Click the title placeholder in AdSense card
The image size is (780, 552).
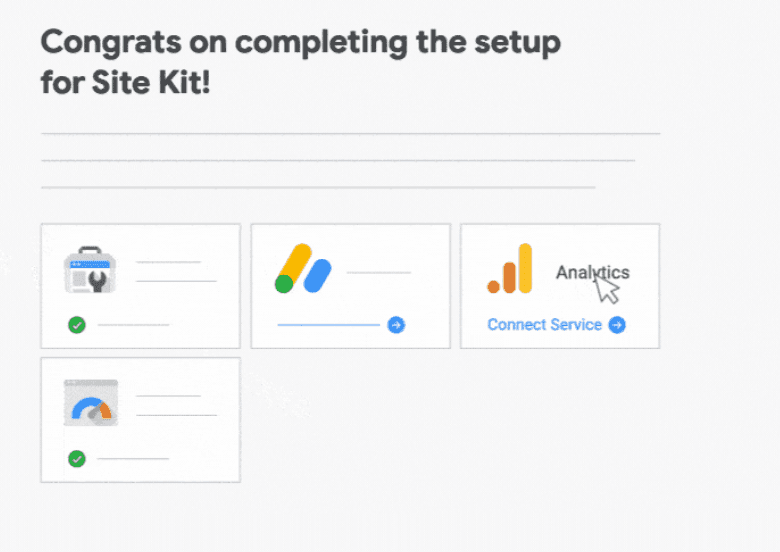click(x=379, y=273)
